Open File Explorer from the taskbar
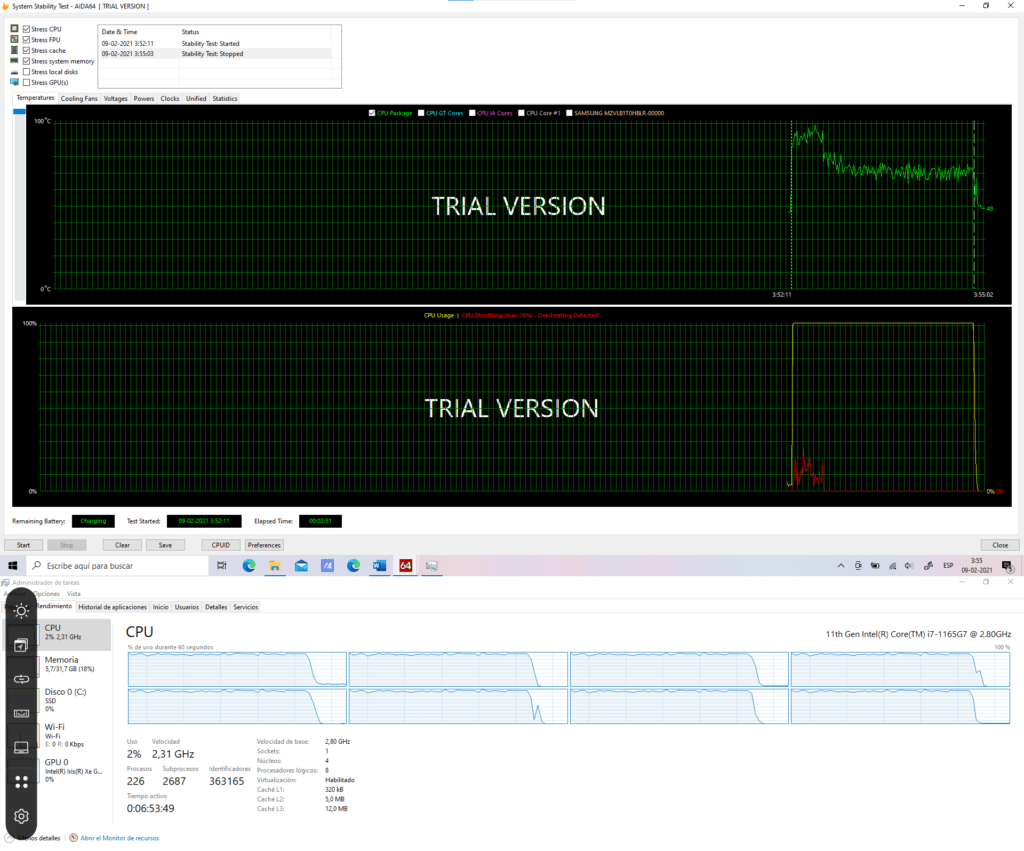Screen dimensions: 1024x851 [x=275, y=566]
